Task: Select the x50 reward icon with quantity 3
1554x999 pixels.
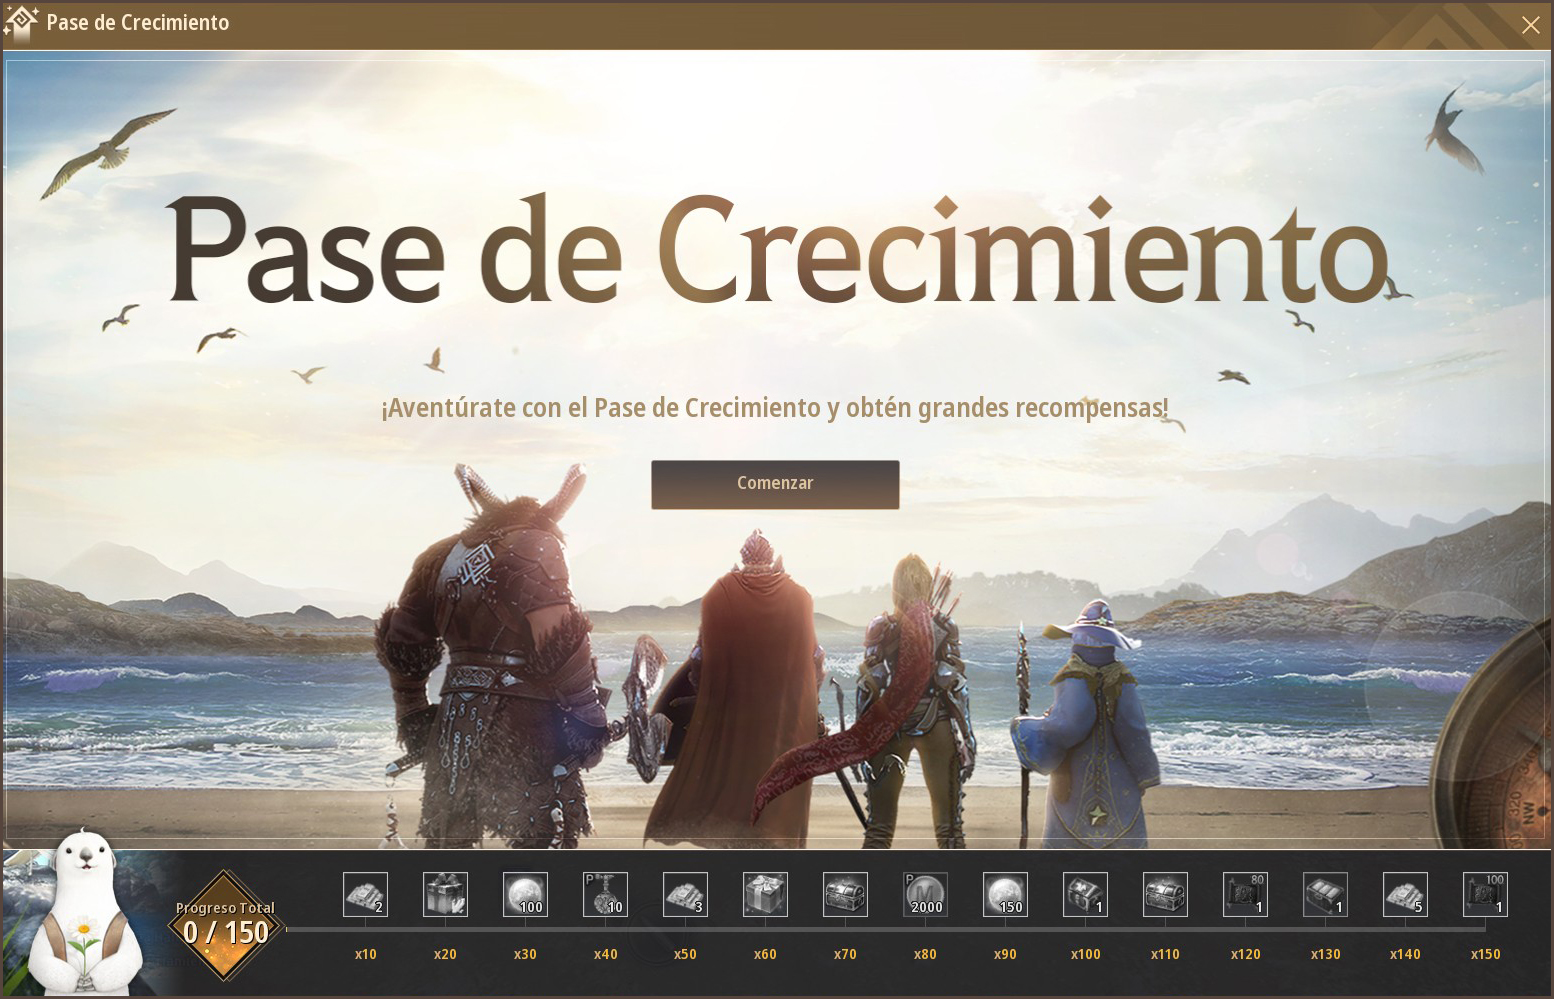Action: click(x=685, y=894)
